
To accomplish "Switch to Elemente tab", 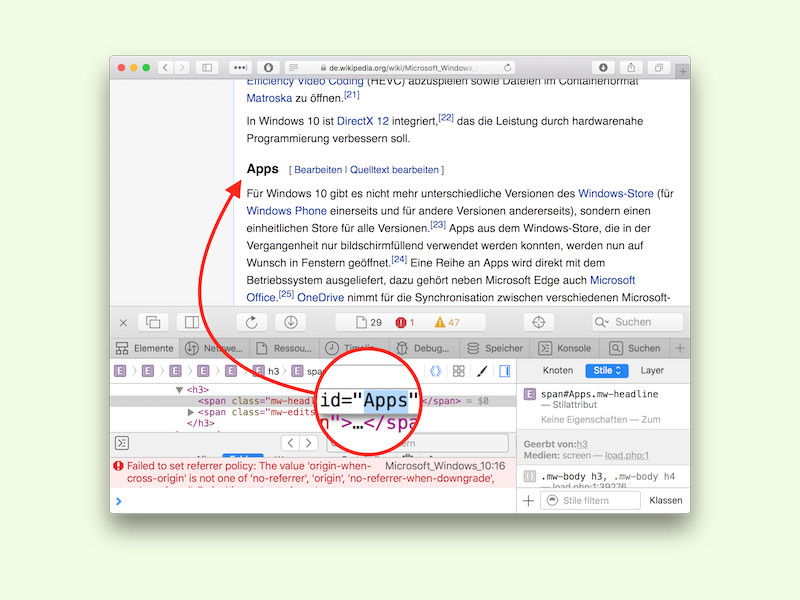I will (144, 348).
